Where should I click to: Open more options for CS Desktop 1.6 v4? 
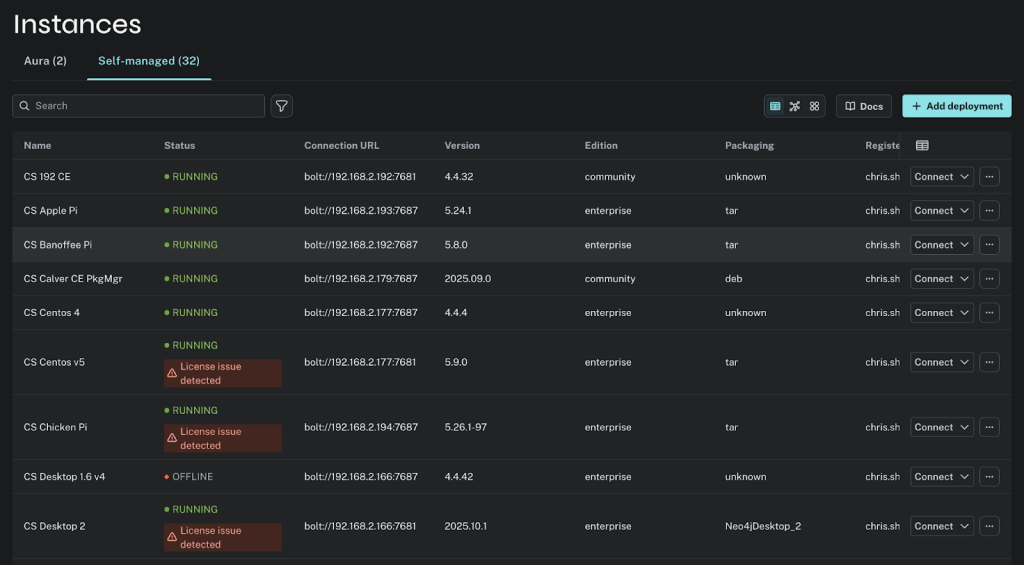coord(989,476)
